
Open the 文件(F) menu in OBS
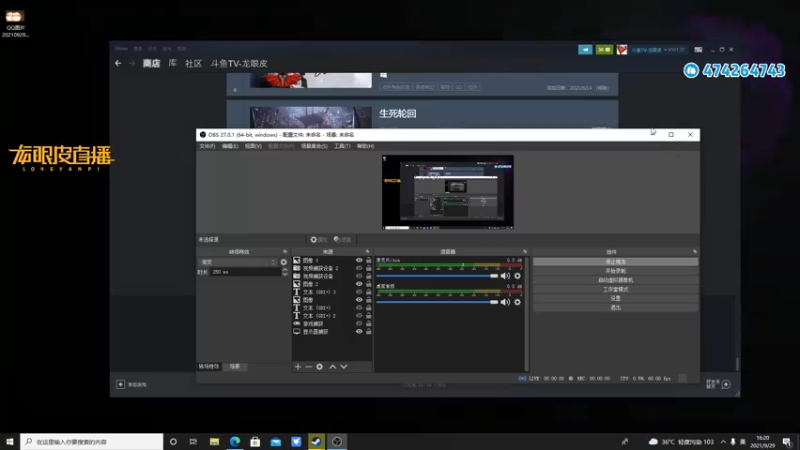(207, 146)
